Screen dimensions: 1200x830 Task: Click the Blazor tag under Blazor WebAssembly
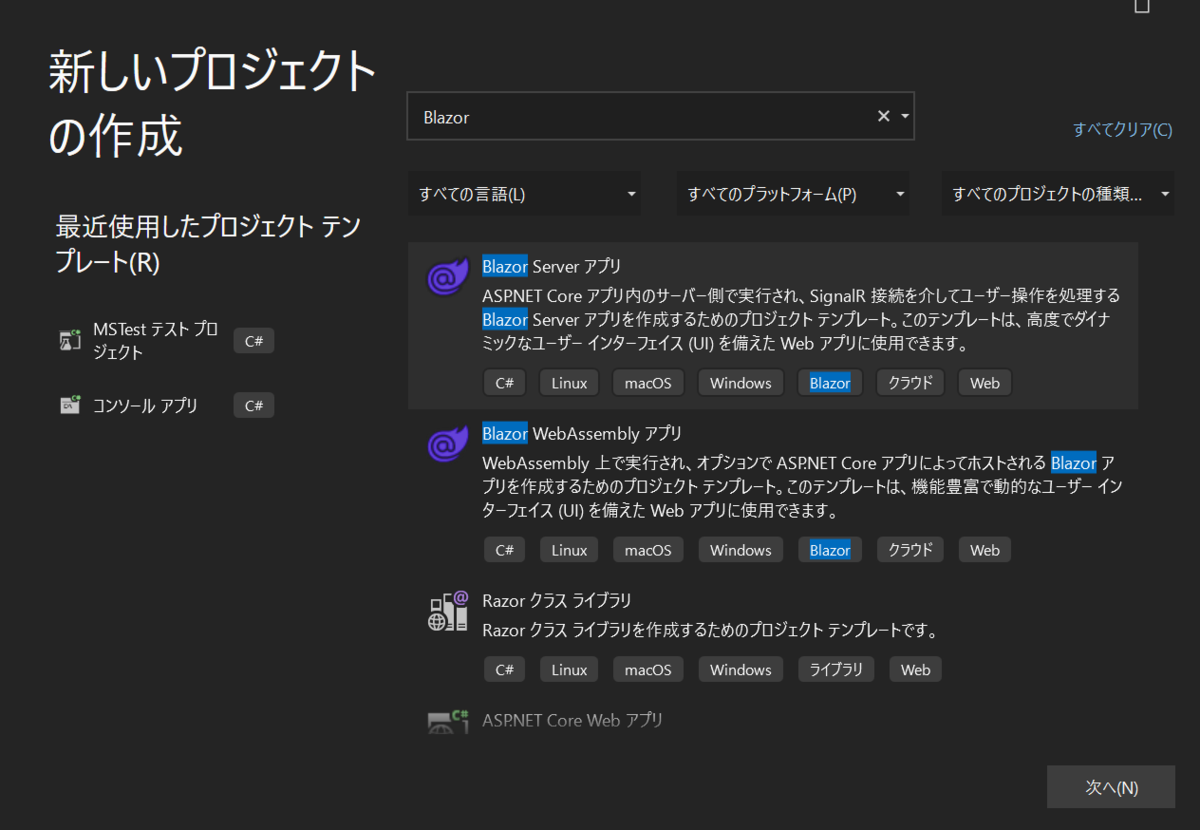(x=830, y=550)
